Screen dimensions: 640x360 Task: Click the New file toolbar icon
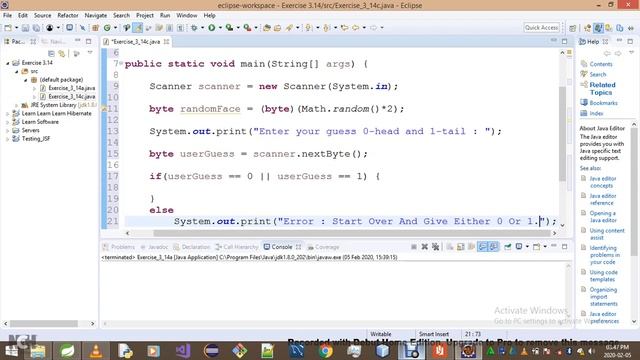tap(8, 28)
